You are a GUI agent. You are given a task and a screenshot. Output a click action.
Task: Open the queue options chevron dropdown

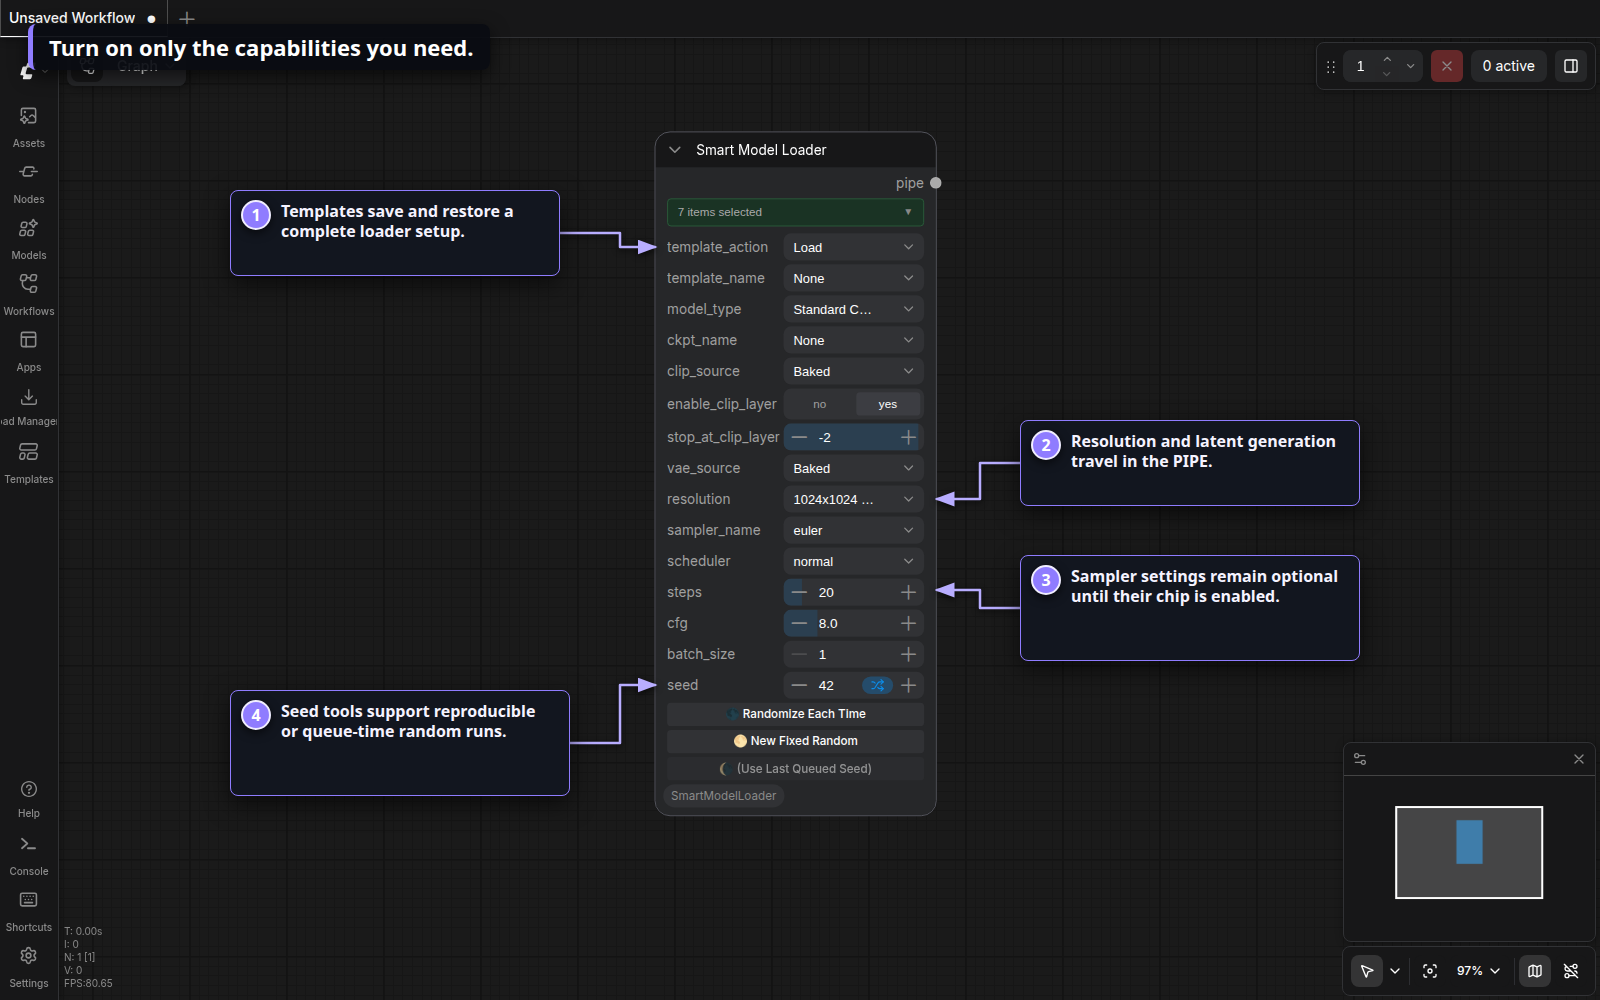pyautogui.click(x=1410, y=66)
